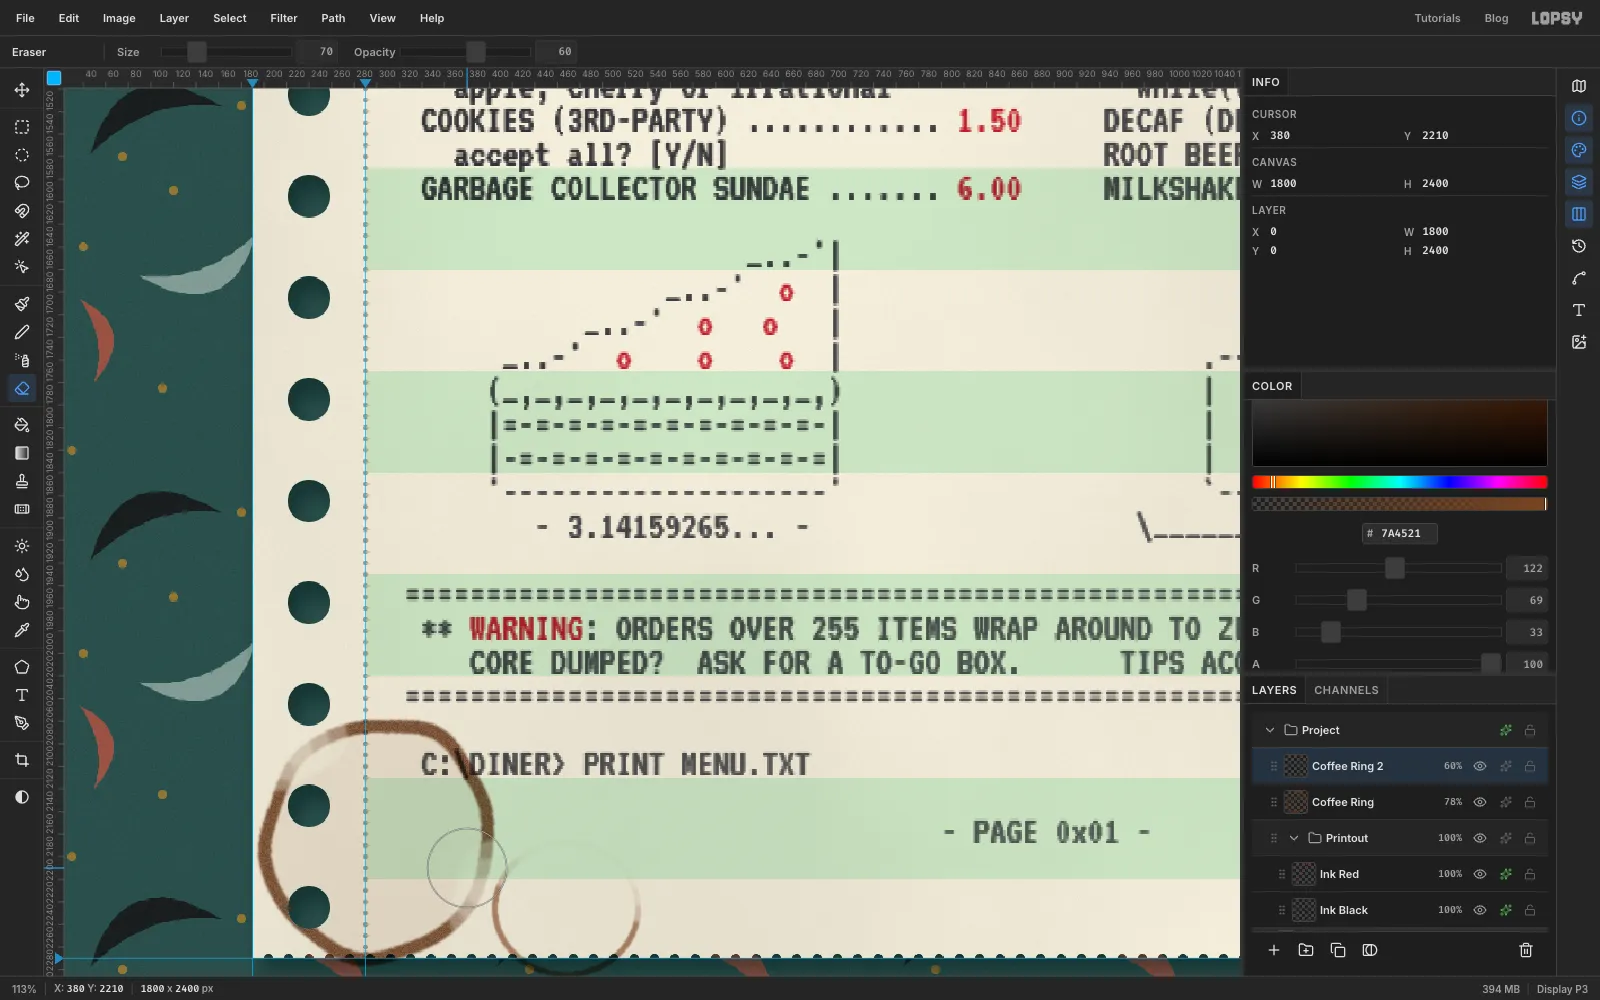Viewport: 1600px width, 1000px height.
Task: Select the Text tool in left toolbar
Action: (22, 695)
